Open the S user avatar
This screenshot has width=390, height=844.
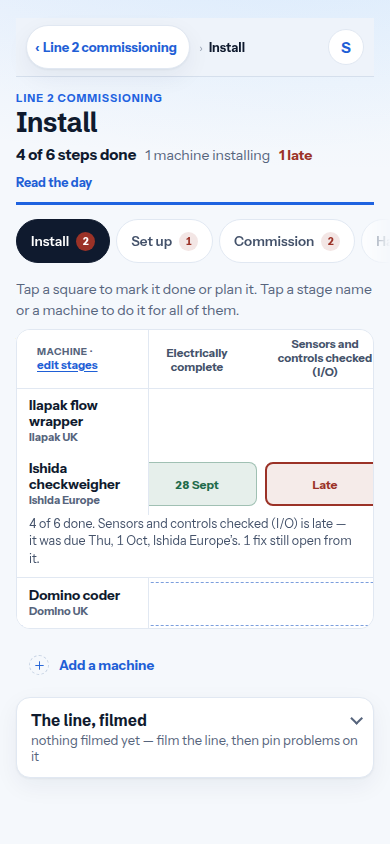coord(346,47)
